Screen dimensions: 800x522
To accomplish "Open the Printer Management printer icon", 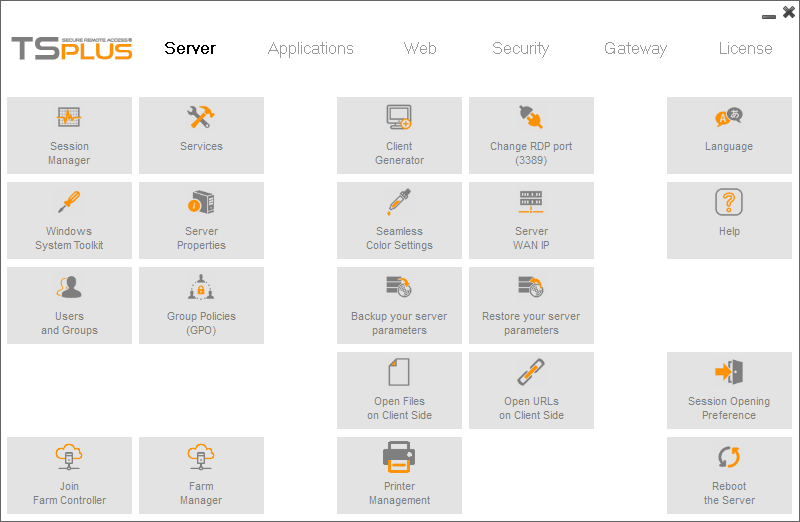I will click(x=399, y=457).
